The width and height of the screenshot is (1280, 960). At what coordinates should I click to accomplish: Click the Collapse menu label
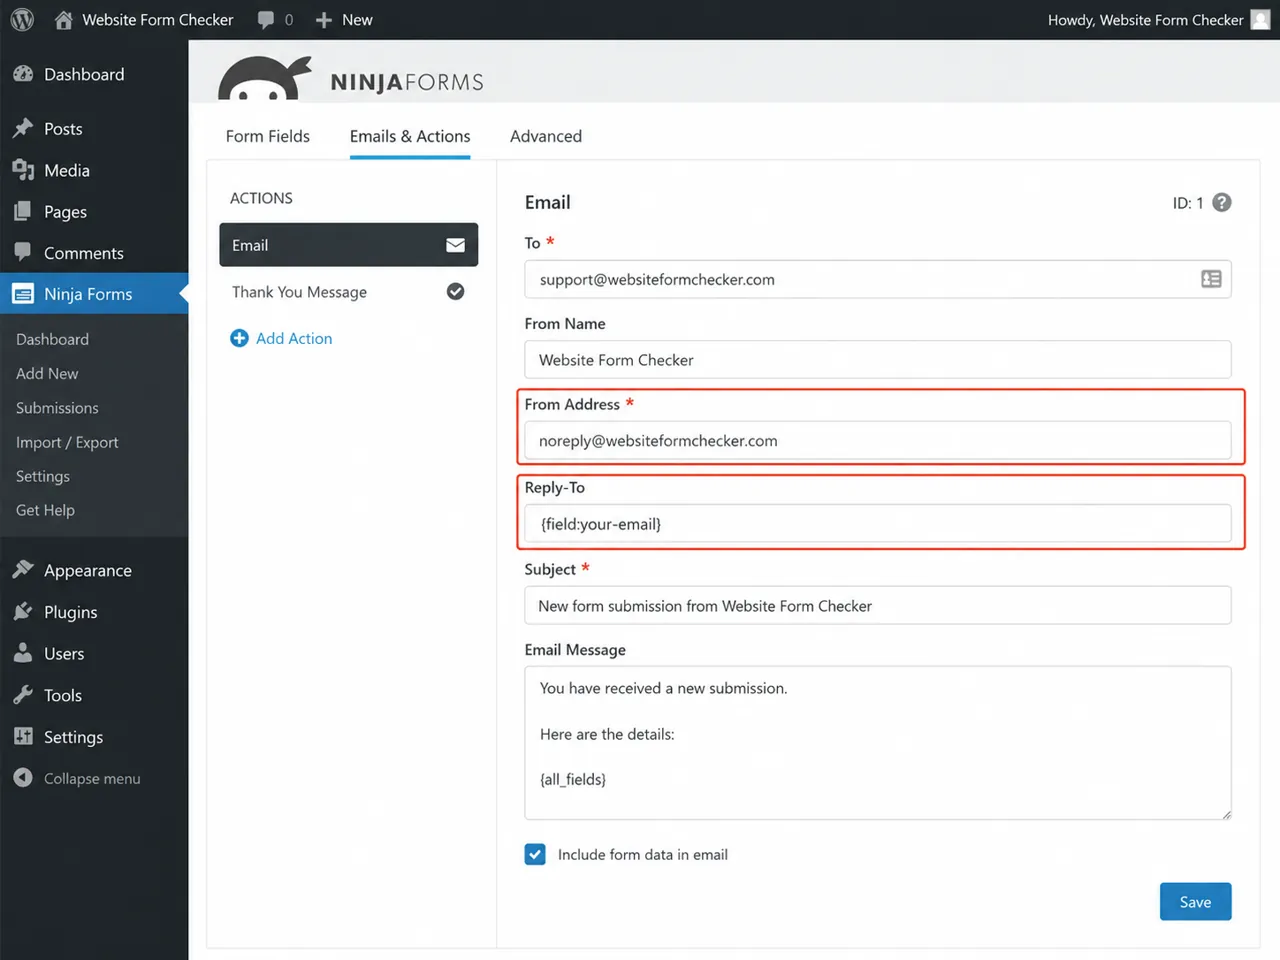(92, 778)
